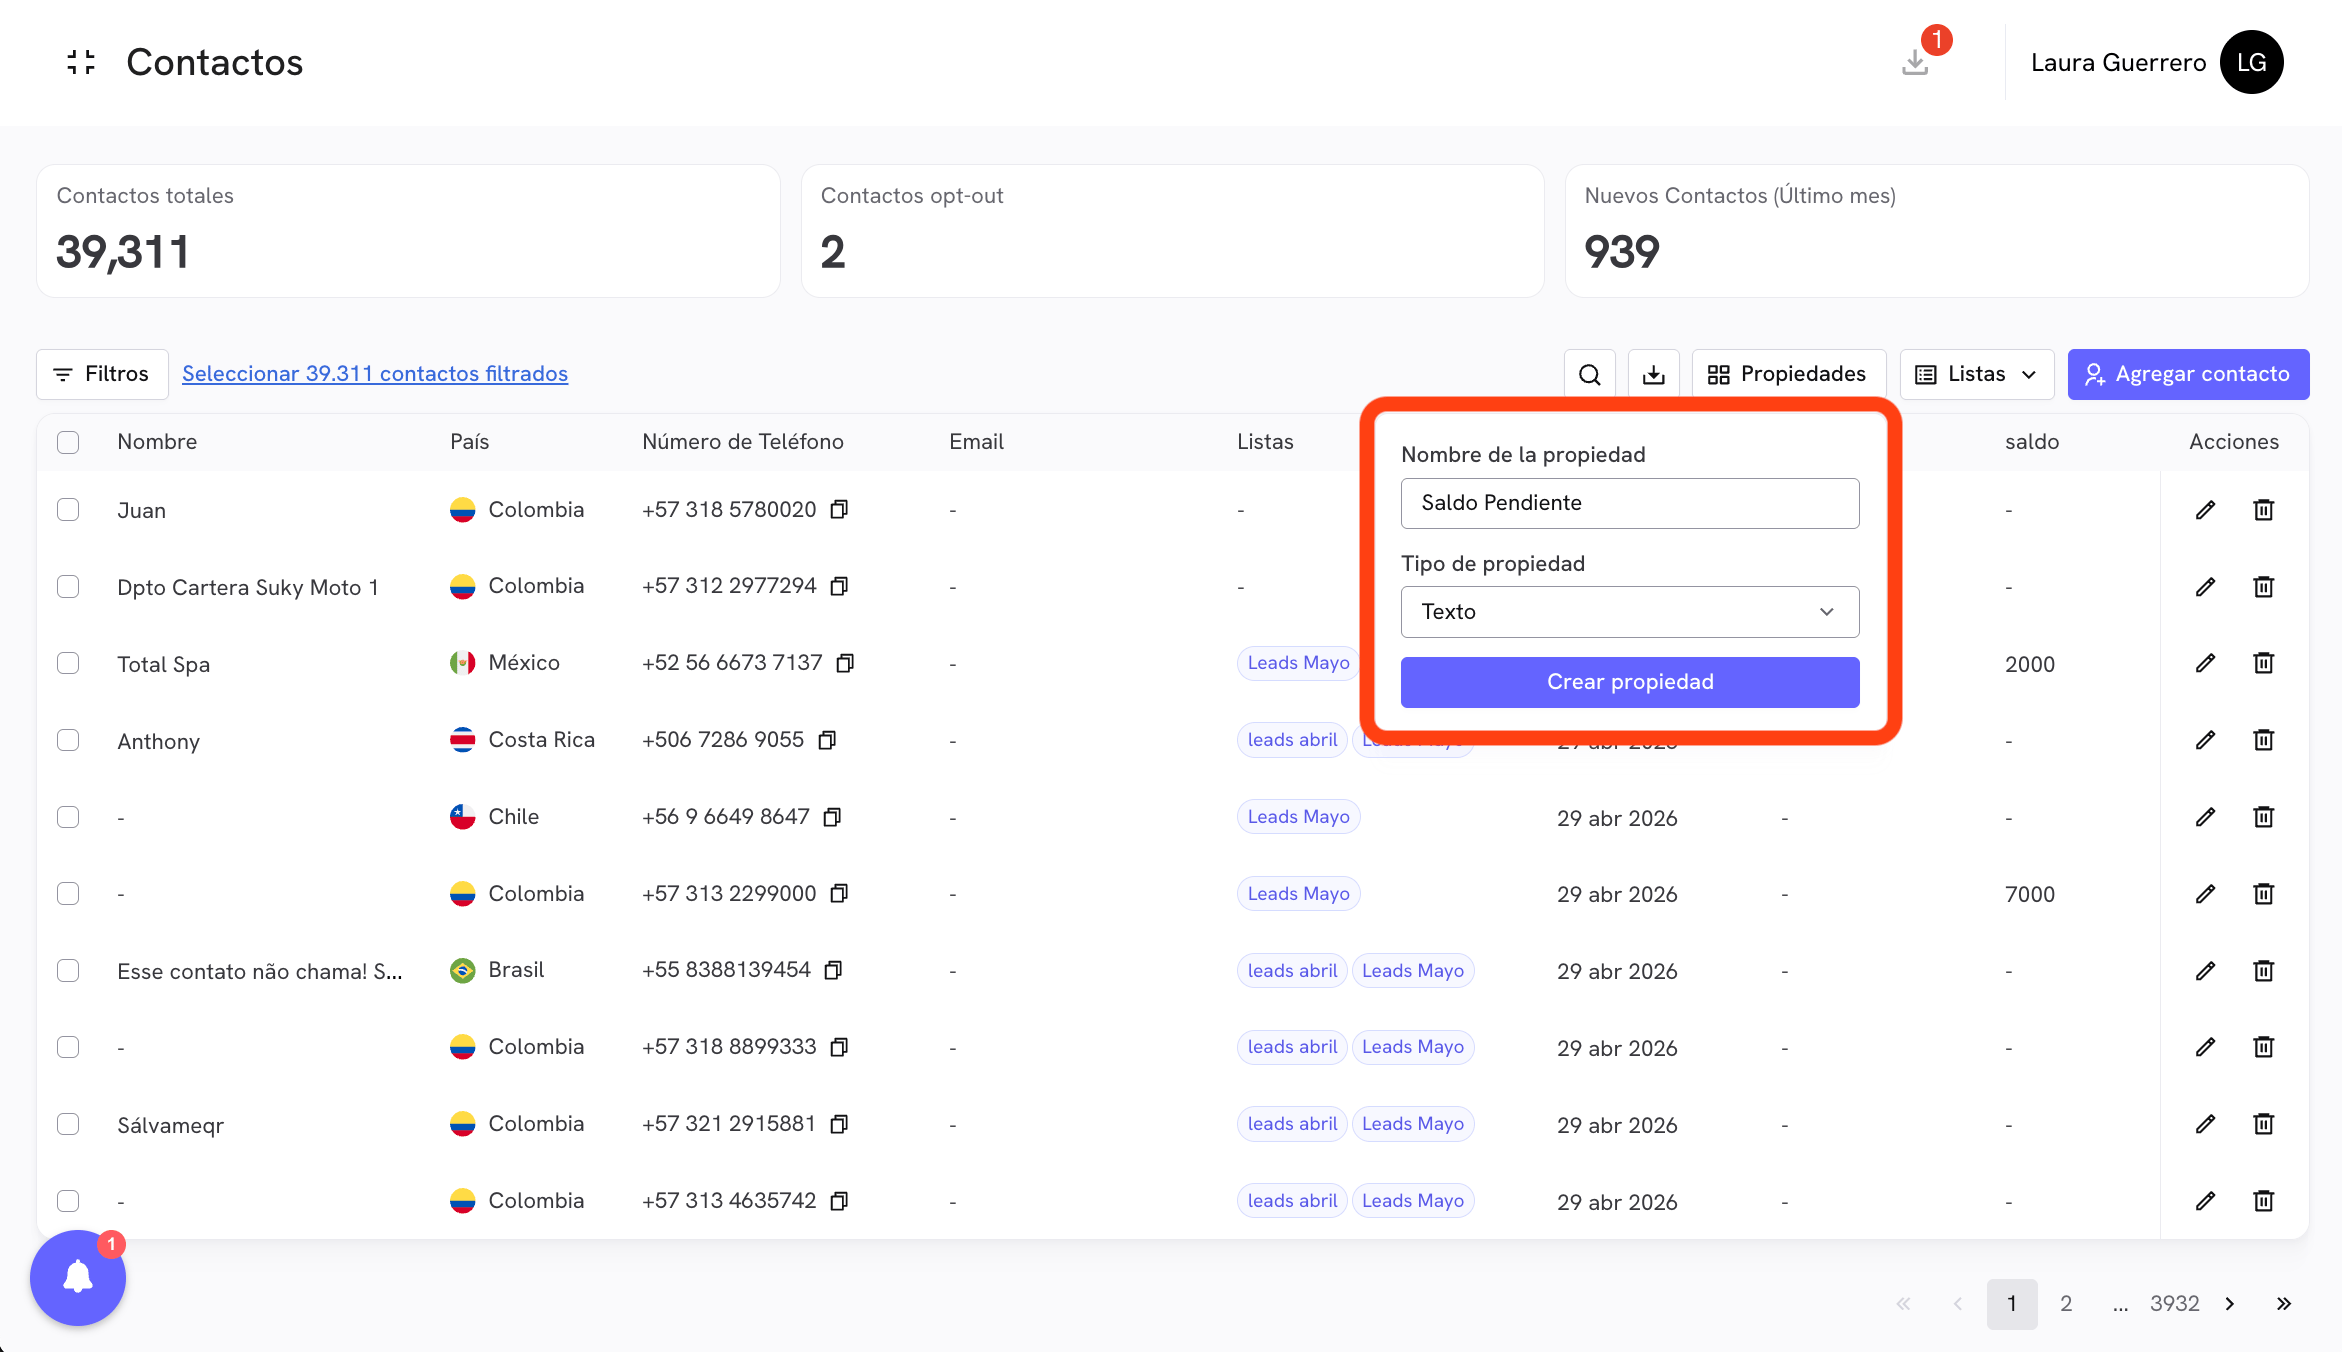Click Leads Mayo tag in Total Spa row
The height and width of the screenshot is (1352, 2342).
(1298, 663)
